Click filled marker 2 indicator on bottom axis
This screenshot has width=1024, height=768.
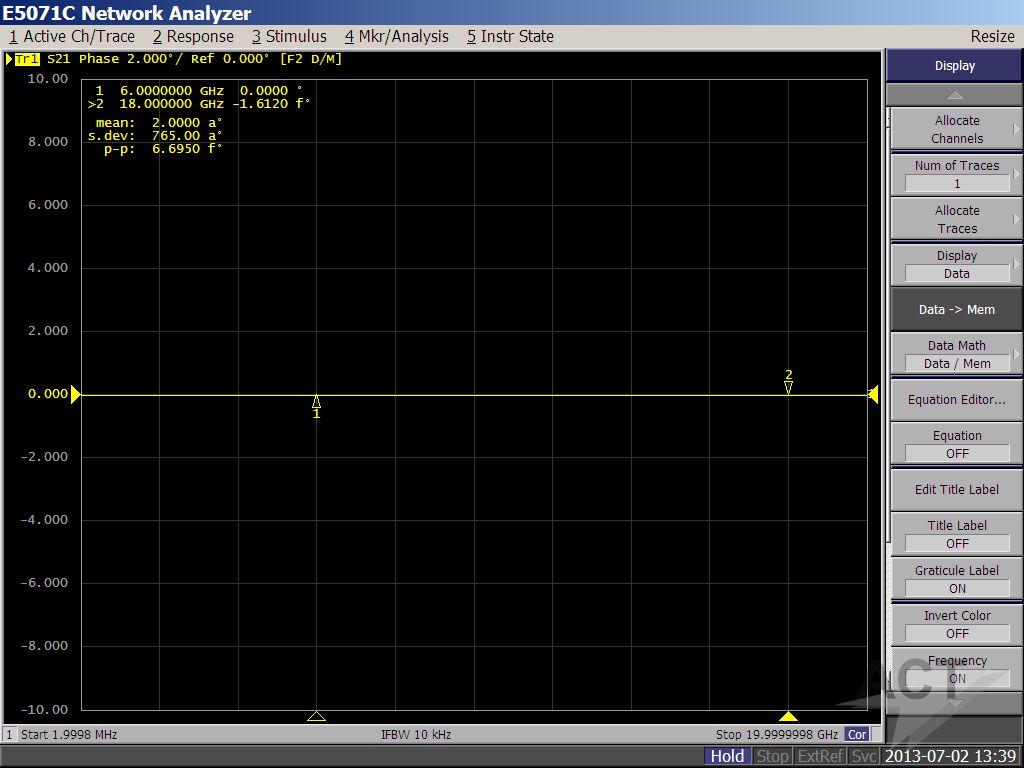(x=788, y=716)
